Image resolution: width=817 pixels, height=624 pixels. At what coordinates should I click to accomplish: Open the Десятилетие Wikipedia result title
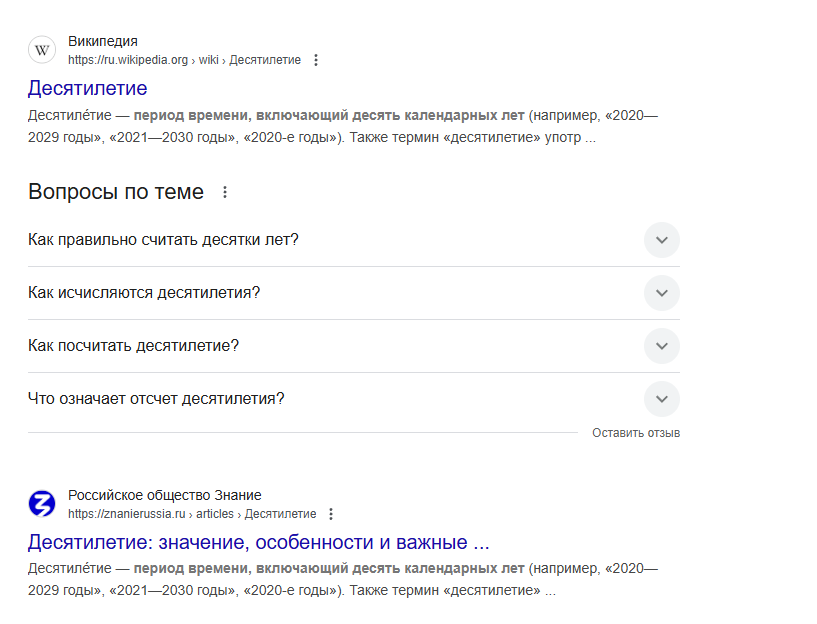tap(88, 88)
